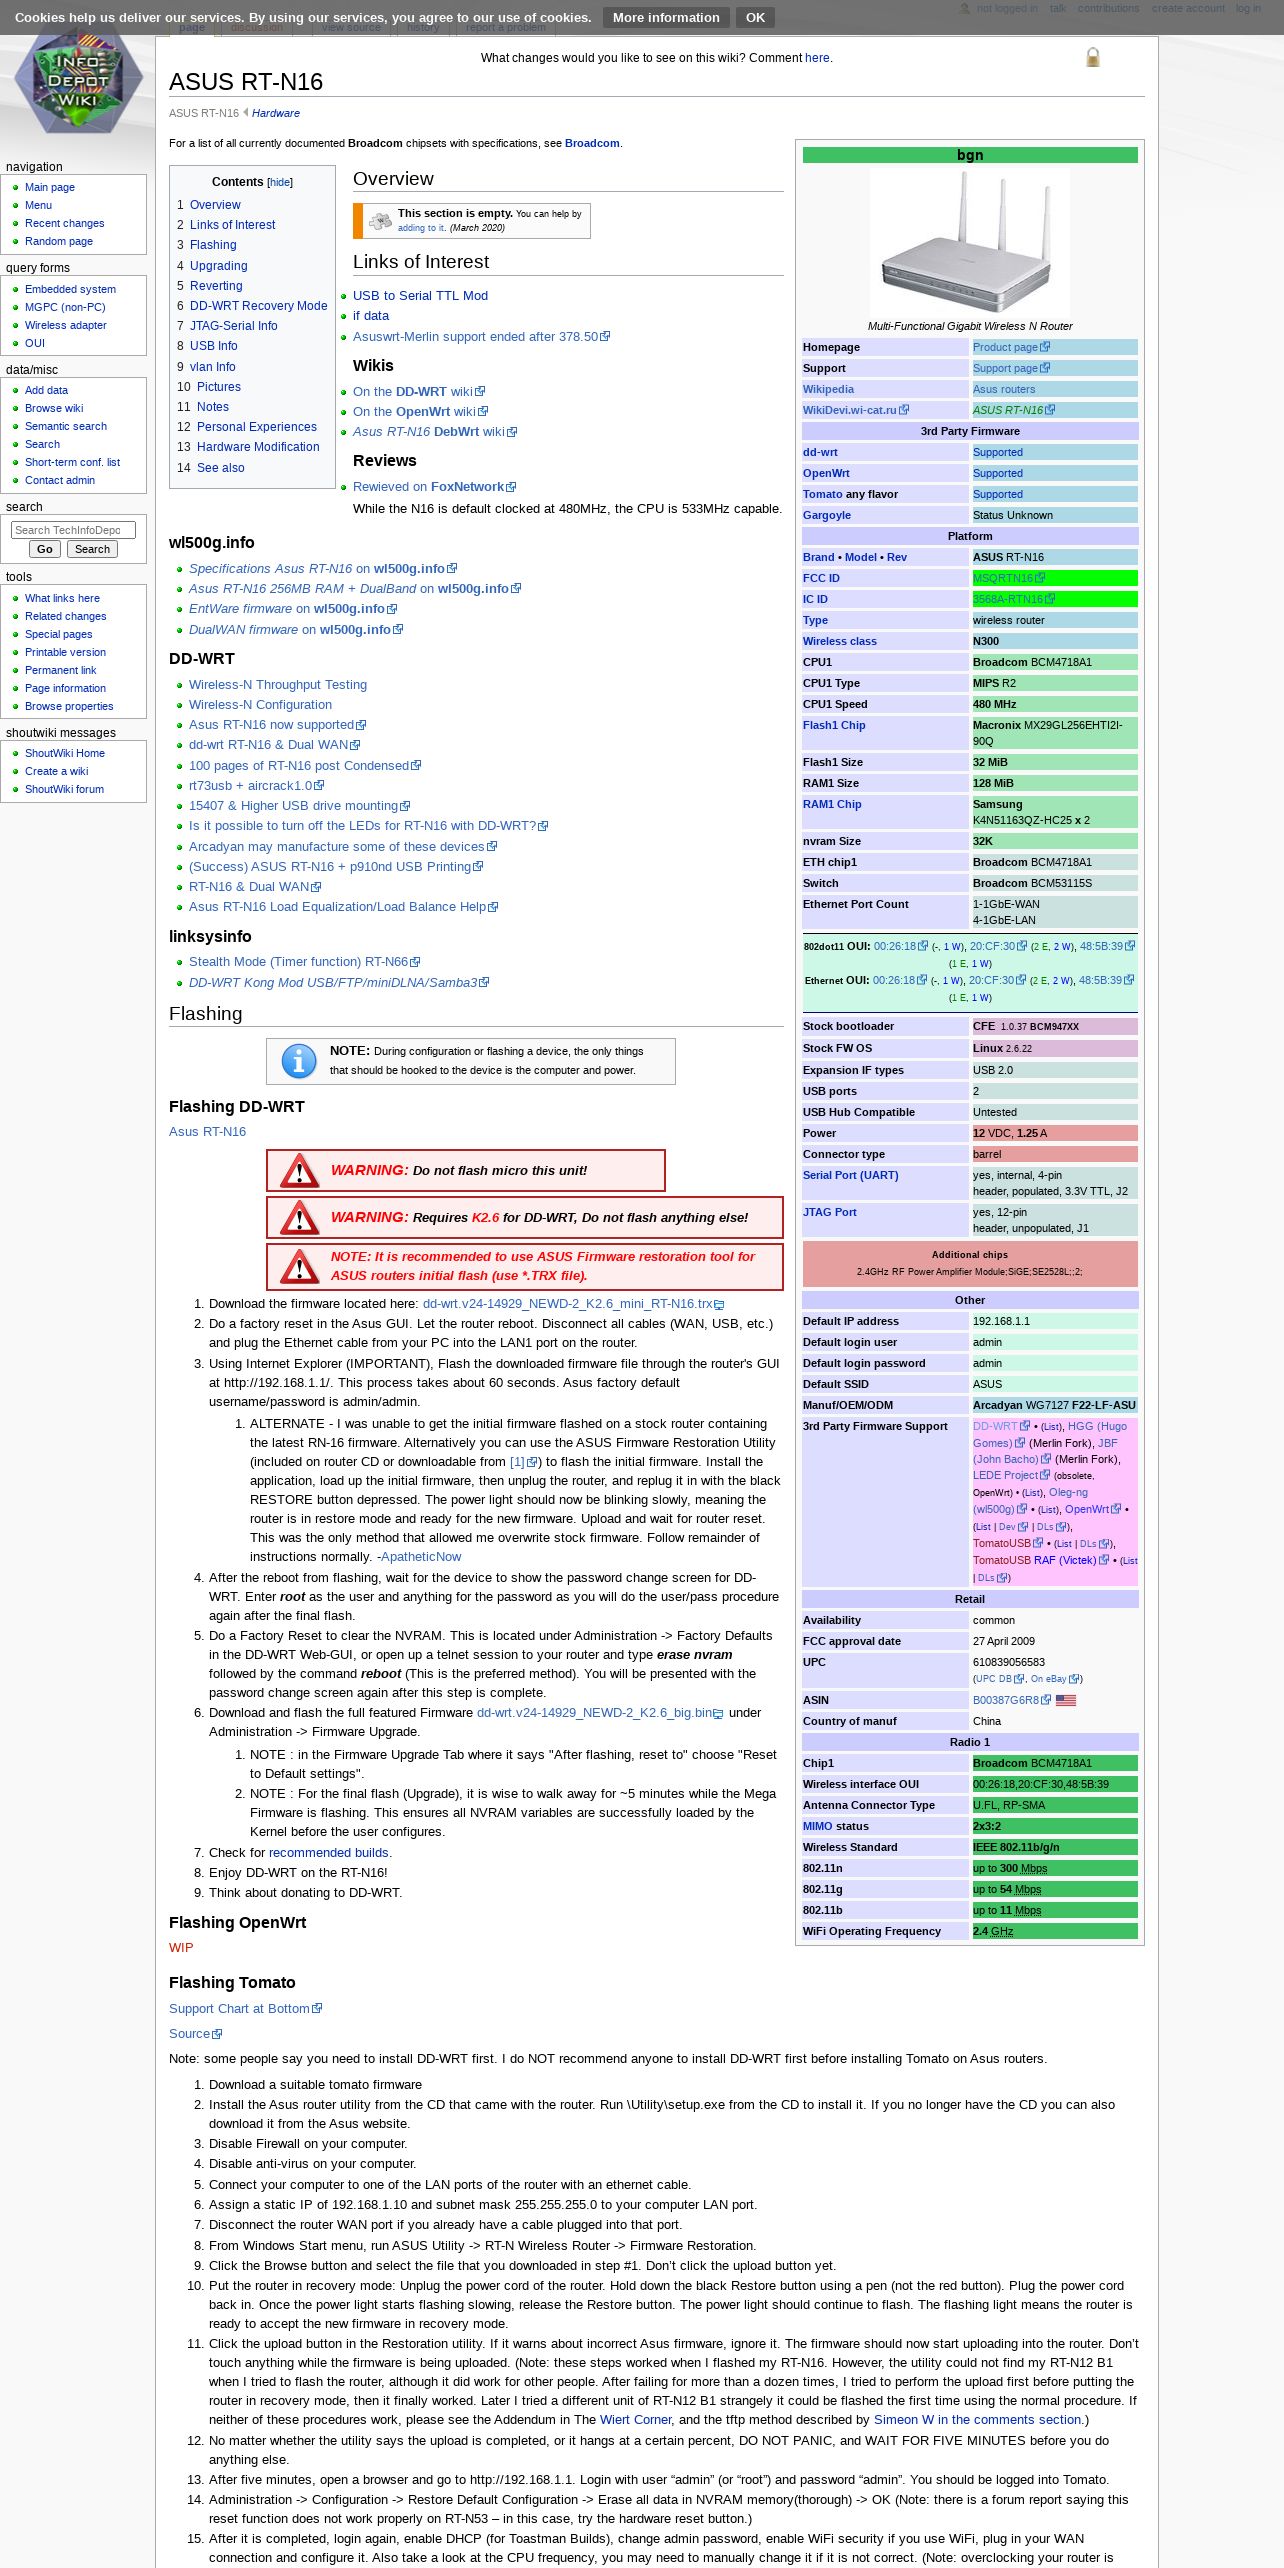The width and height of the screenshot is (1284, 2568).
Task: Open Embedded system query form
Action: point(70,289)
